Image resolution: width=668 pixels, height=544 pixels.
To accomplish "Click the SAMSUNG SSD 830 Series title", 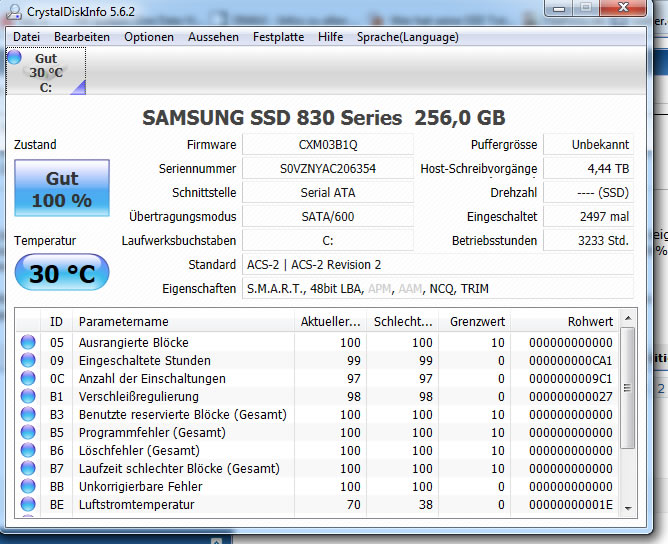I will click(x=323, y=118).
